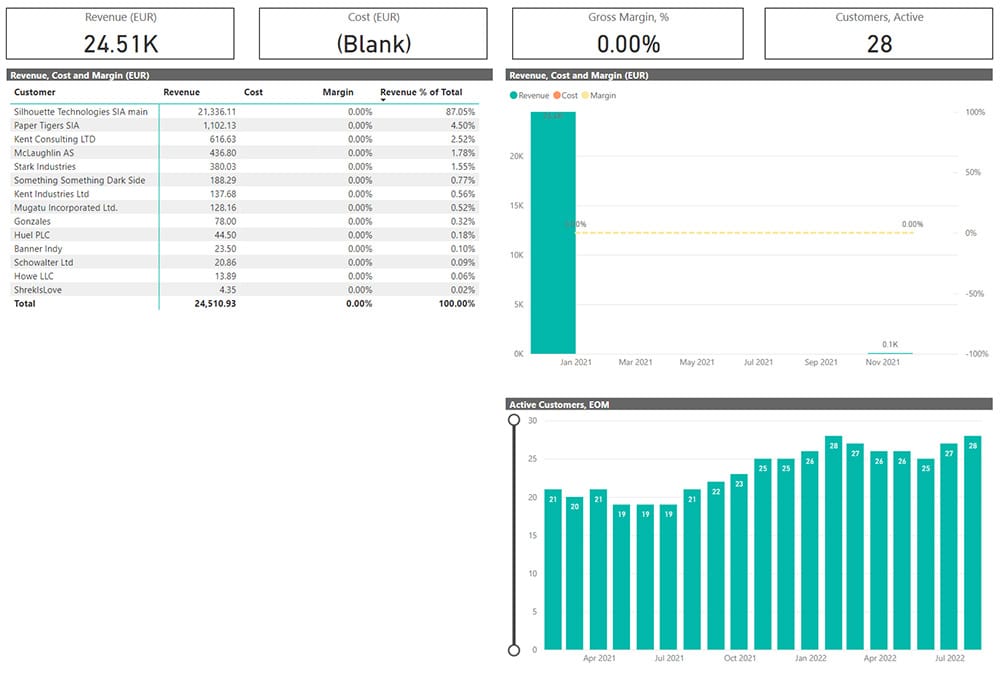Select the Cost (EUR) Blank card

tap(374, 34)
